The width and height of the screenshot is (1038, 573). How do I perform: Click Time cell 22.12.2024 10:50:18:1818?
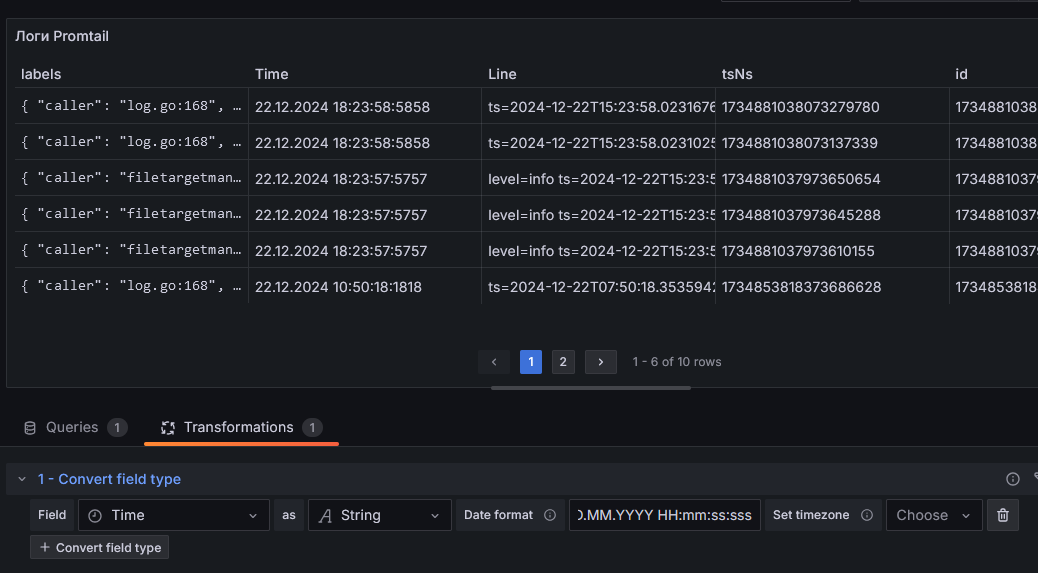tap(365, 286)
